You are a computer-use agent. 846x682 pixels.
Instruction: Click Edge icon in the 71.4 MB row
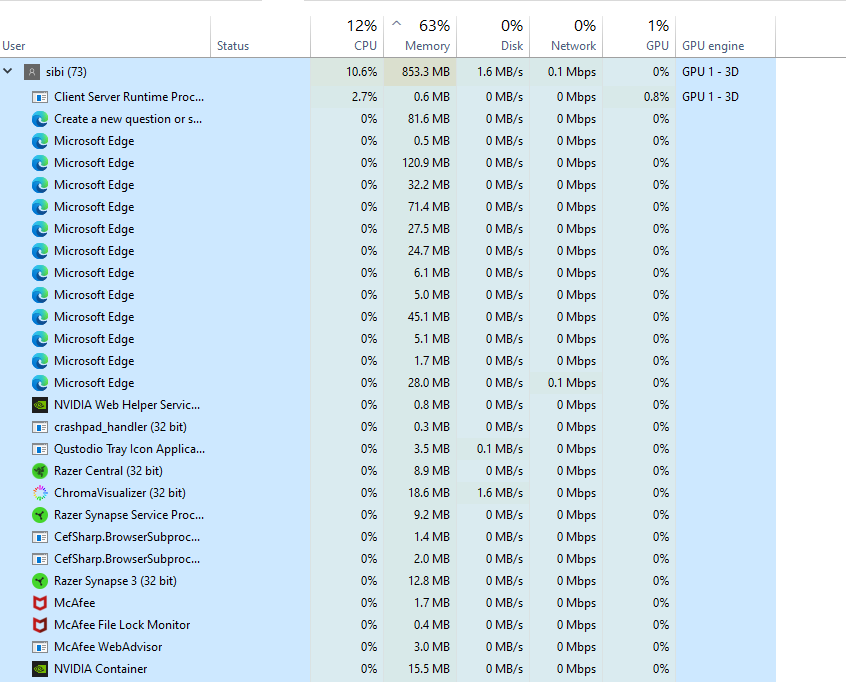tap(40, 207)
